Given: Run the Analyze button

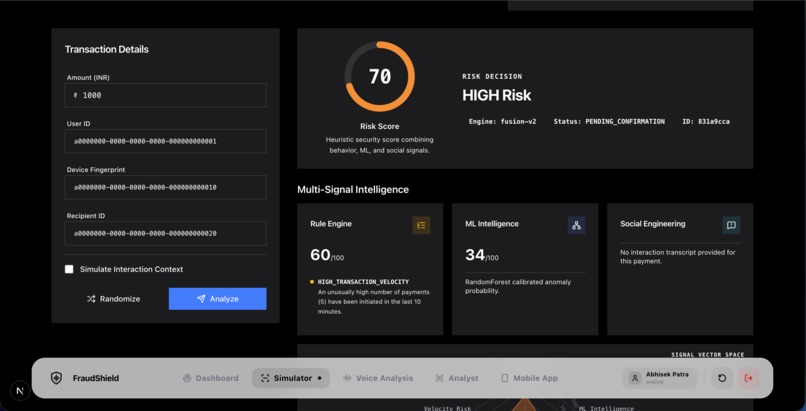Looking at the screenshot, I should (x=217, y=299).
